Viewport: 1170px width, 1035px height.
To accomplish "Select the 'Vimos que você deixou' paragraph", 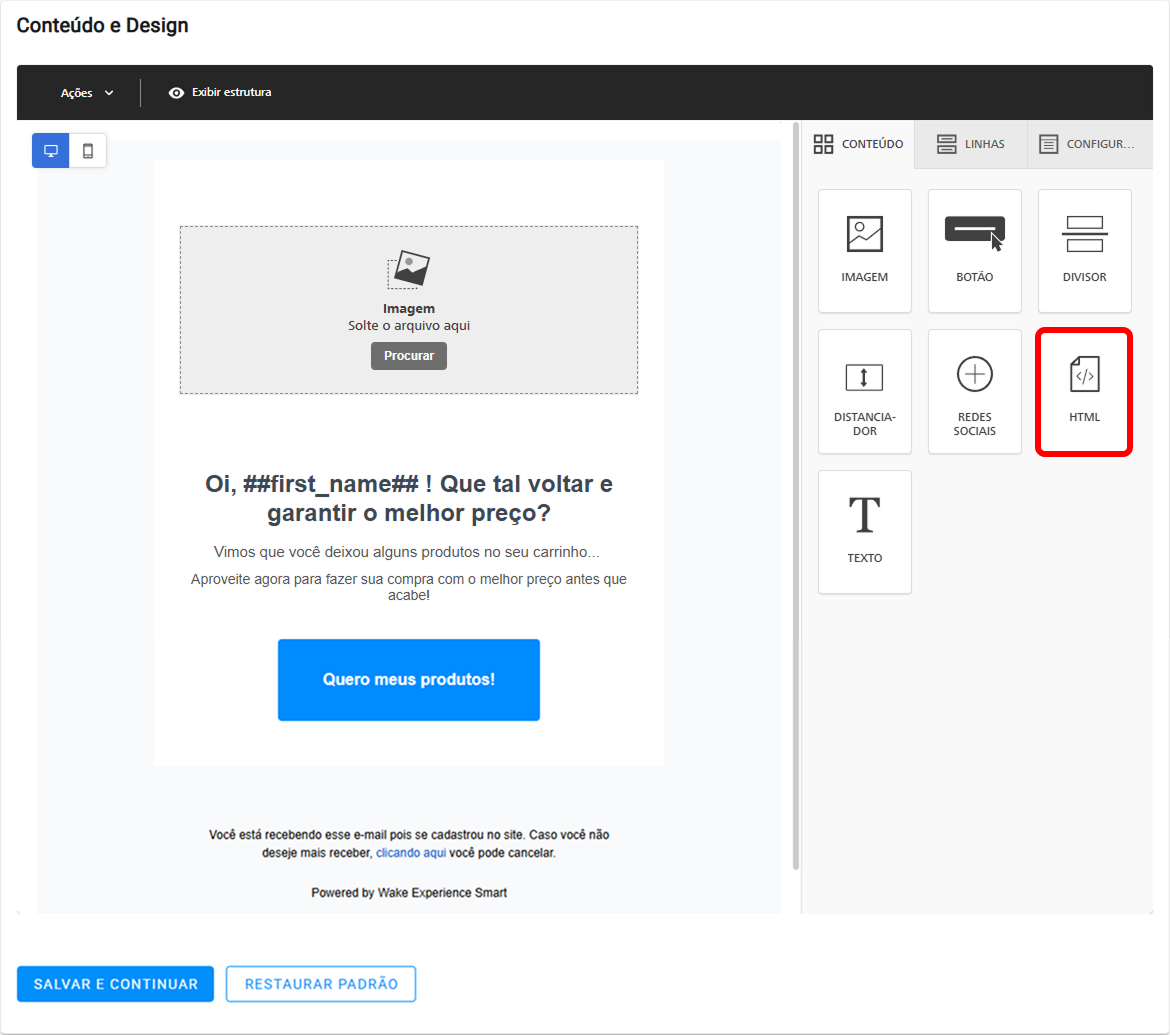I will coord(407,552).
